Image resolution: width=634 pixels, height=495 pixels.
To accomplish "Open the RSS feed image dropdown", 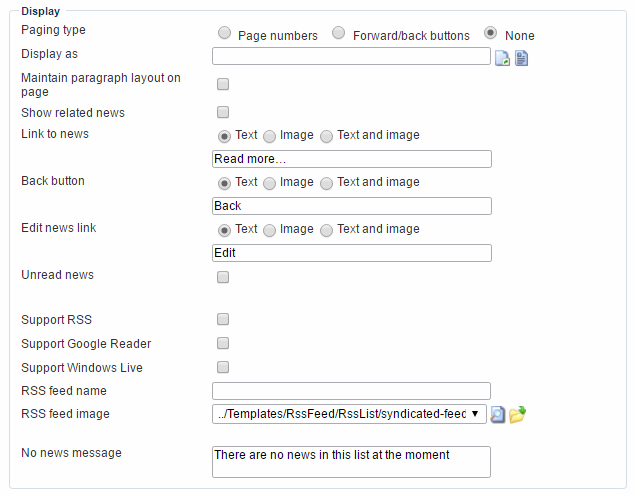I will [349, 414].
